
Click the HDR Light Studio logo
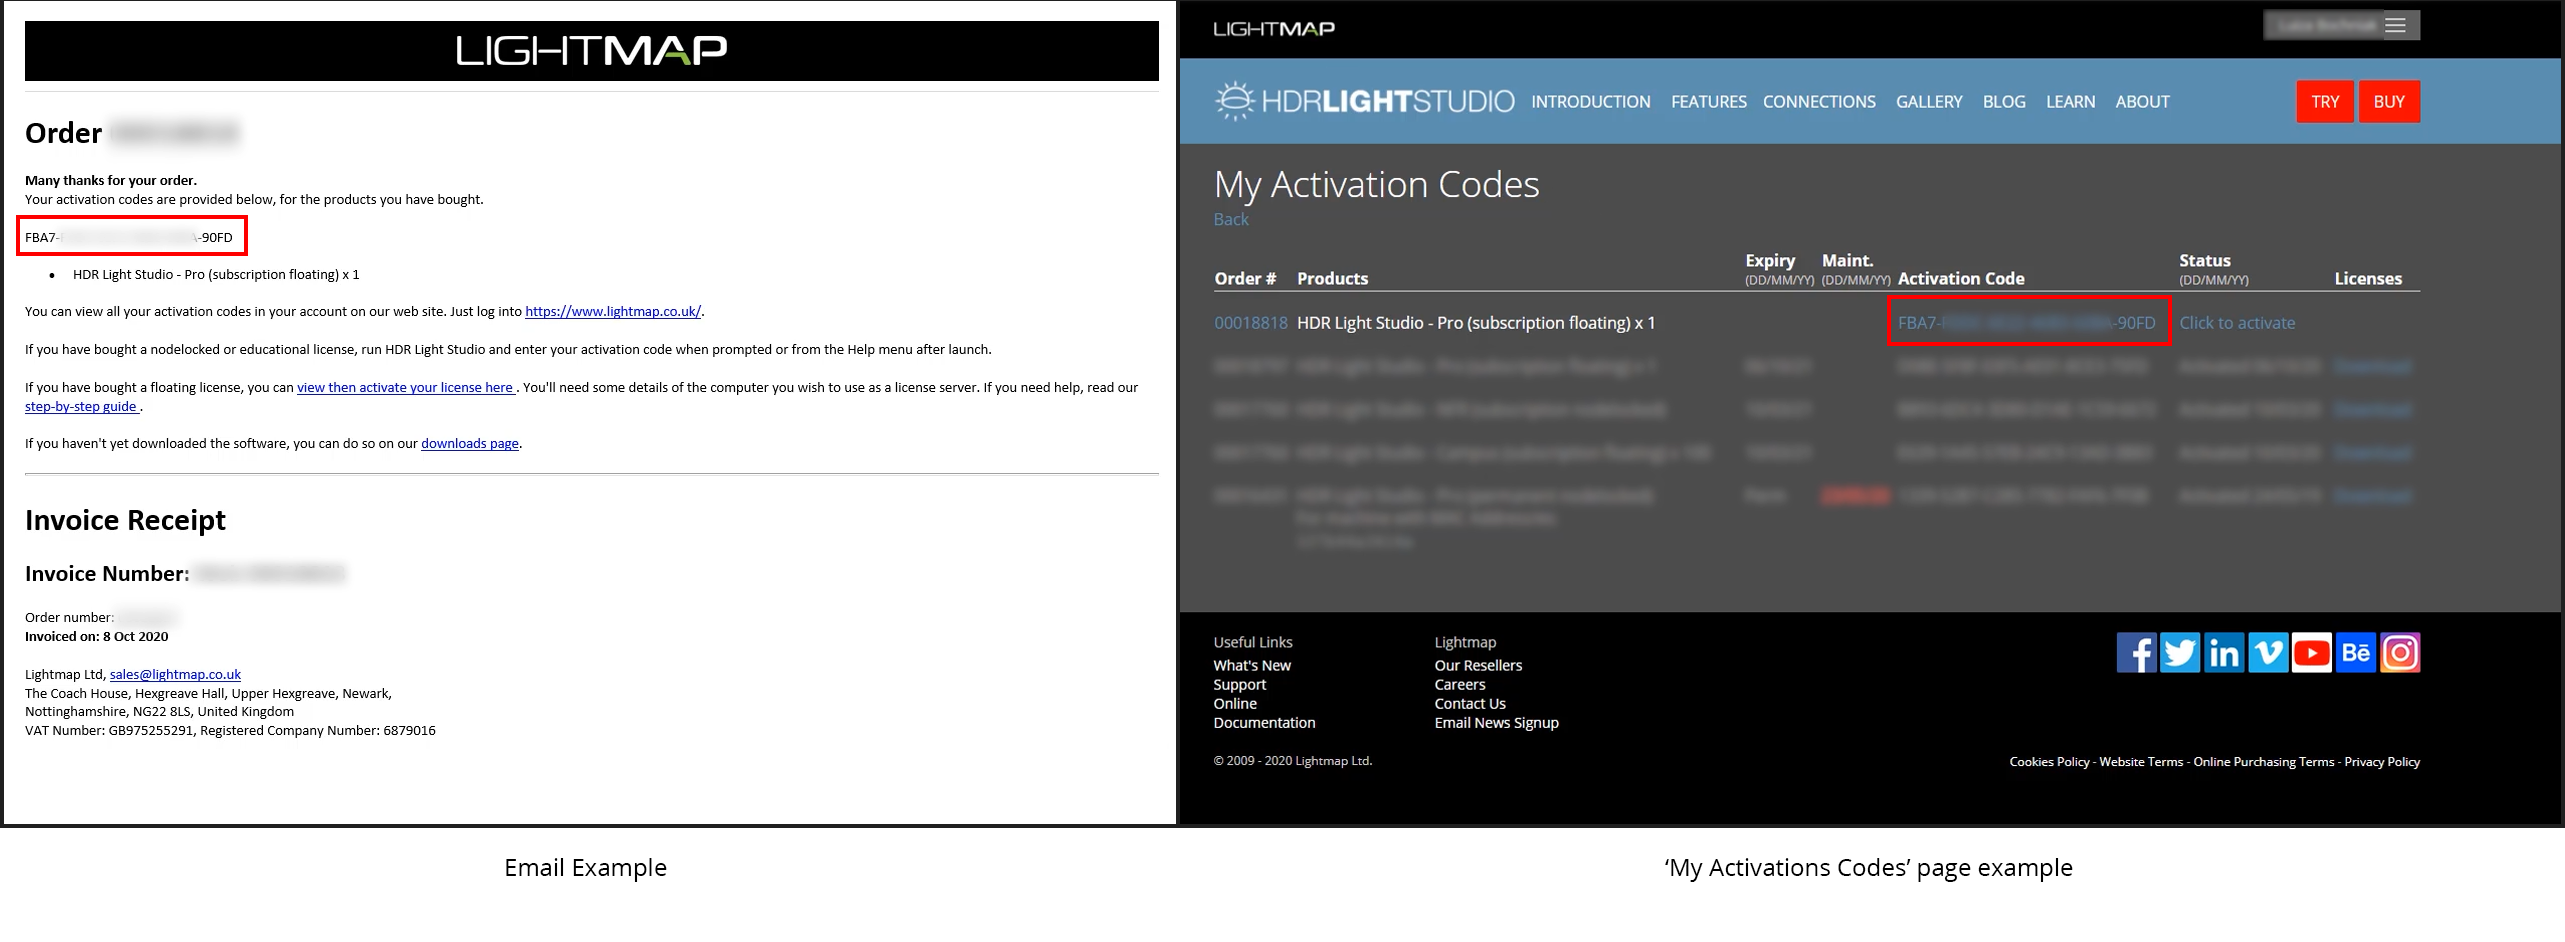tap(1364, 101)
